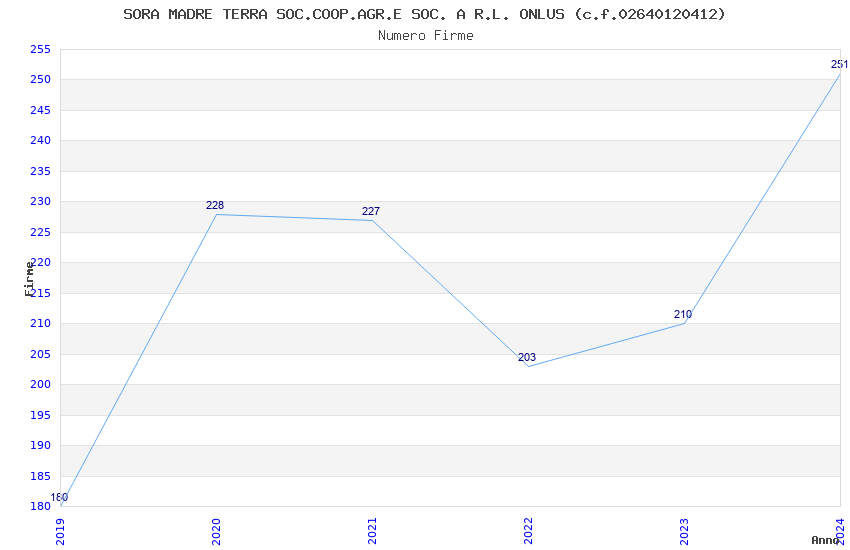Click the Anno axis title
The image size is (850, 550).
(825, 540)
